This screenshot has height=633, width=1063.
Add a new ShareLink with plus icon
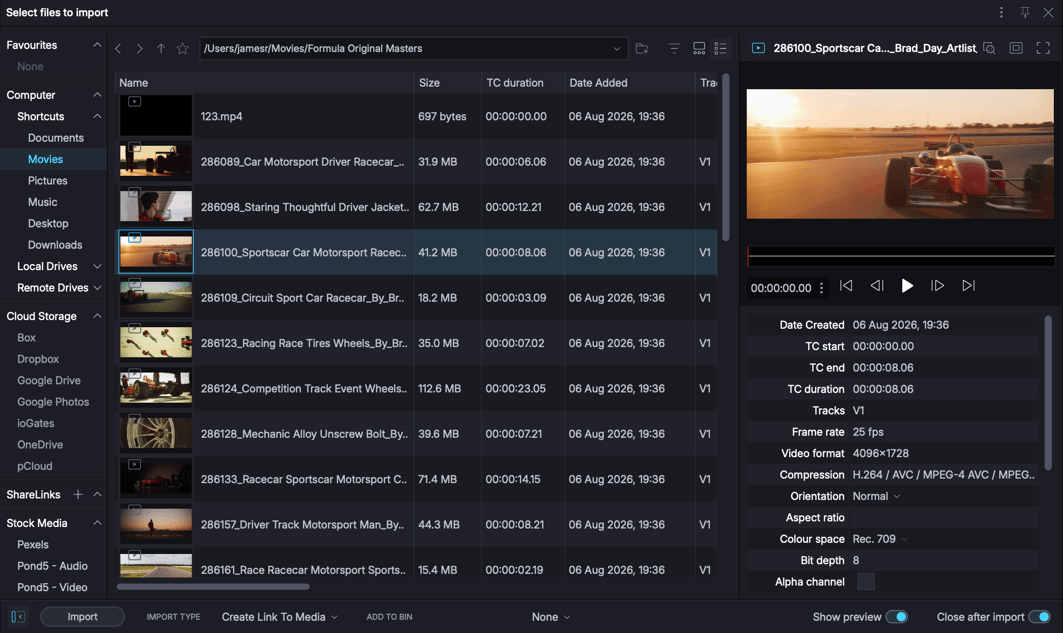click(78, 495)
